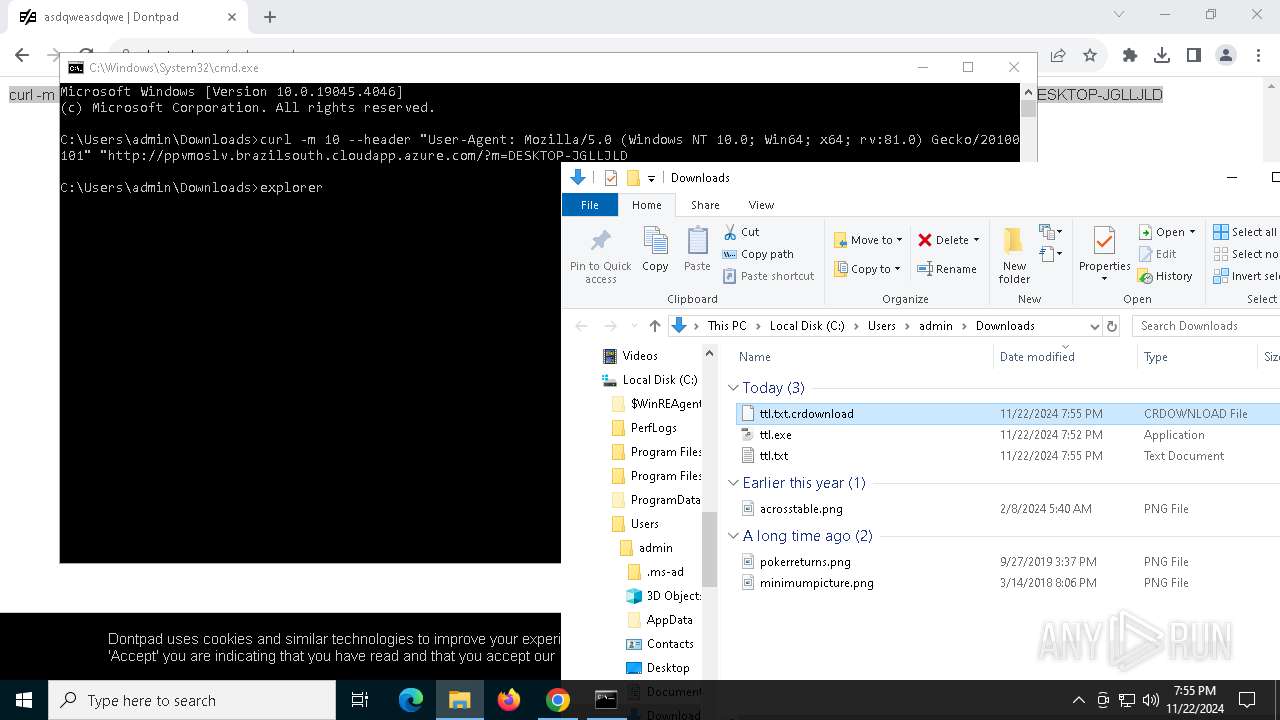
Task: Switch to the Share ribbon tab
Action: coord(705,205)
